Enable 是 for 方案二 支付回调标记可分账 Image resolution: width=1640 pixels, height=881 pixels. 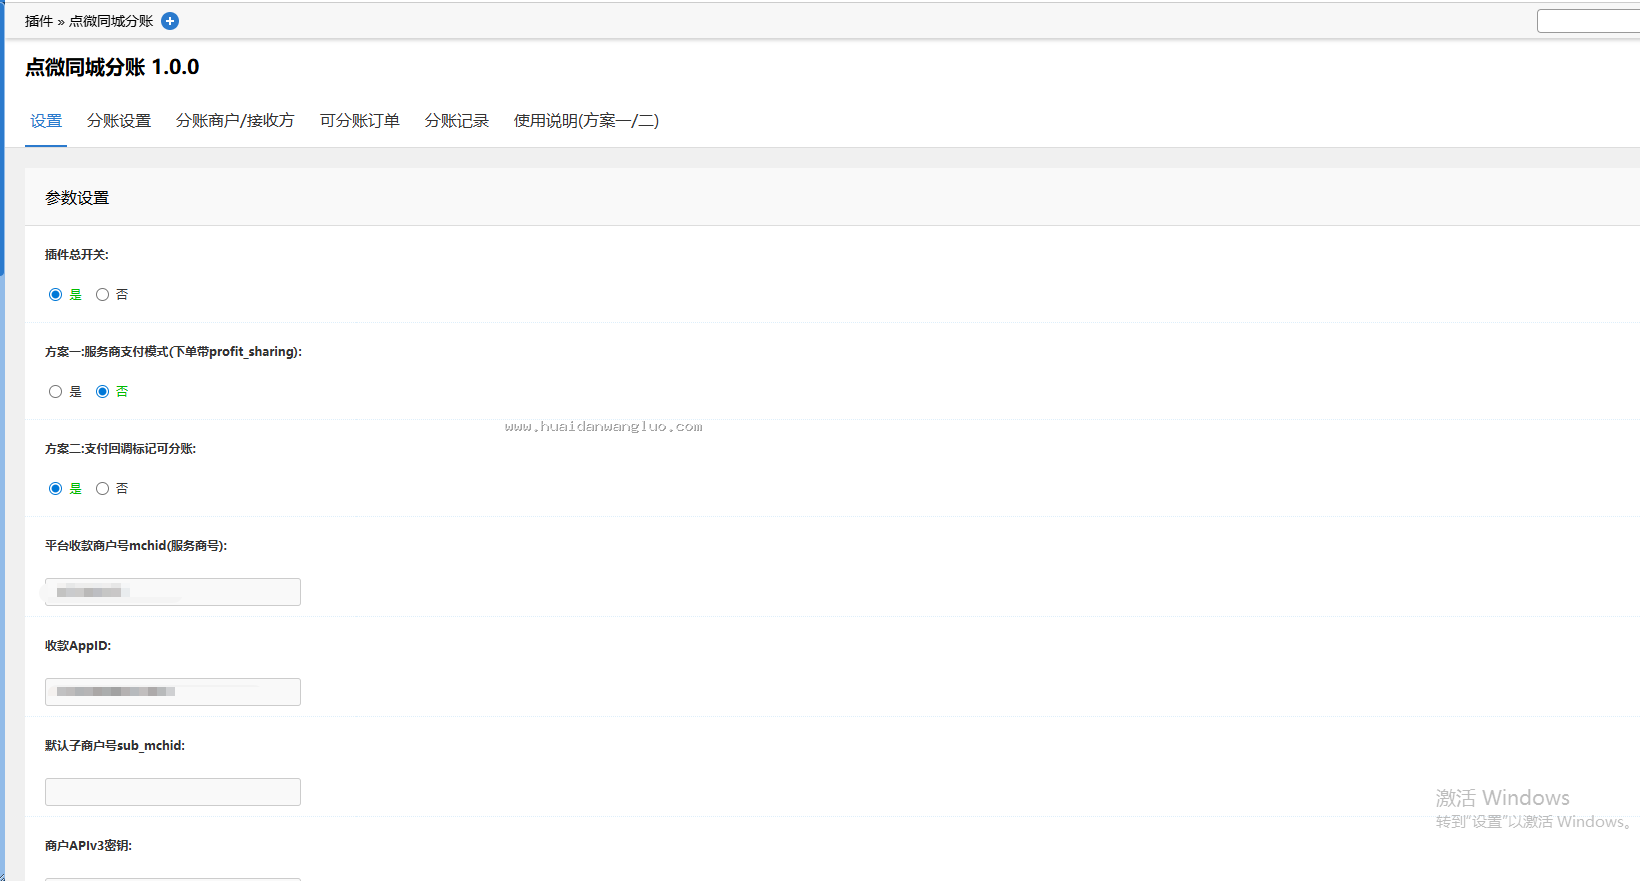click(55, 489)
